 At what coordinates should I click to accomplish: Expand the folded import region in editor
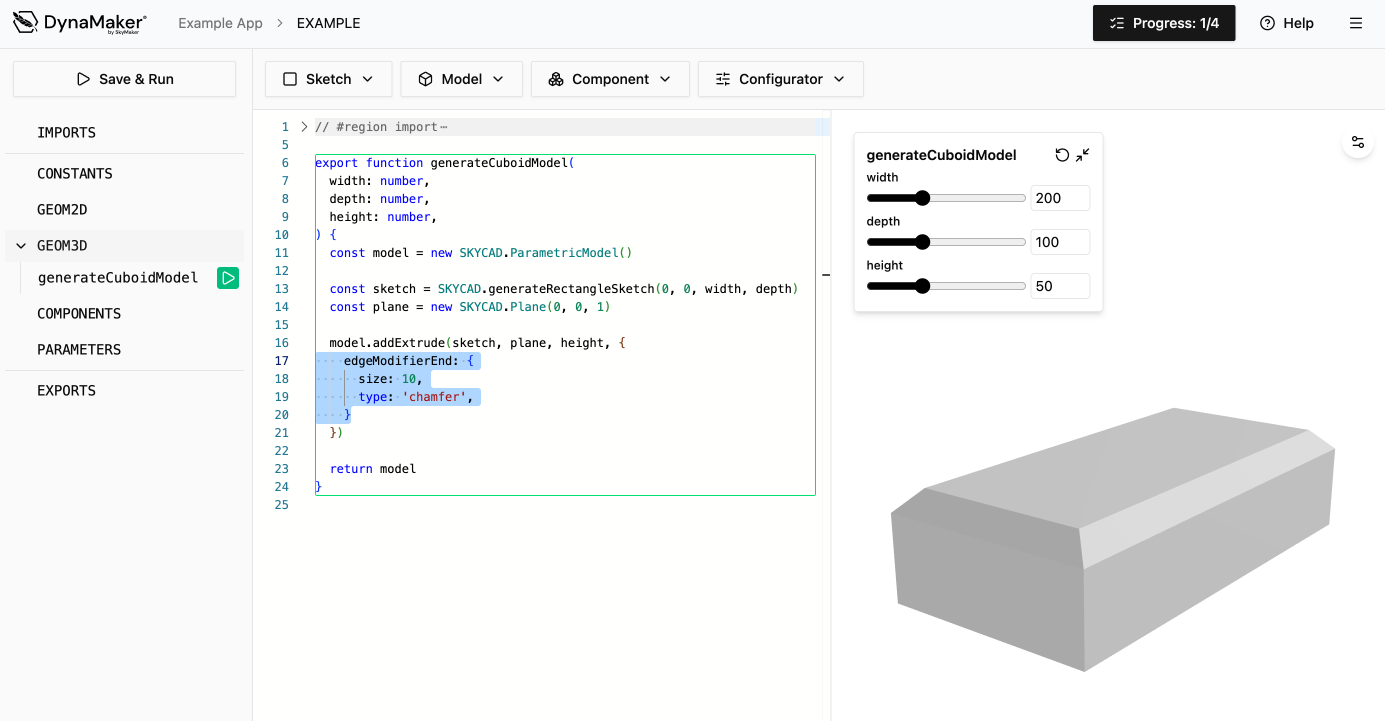tap(305, 127)
